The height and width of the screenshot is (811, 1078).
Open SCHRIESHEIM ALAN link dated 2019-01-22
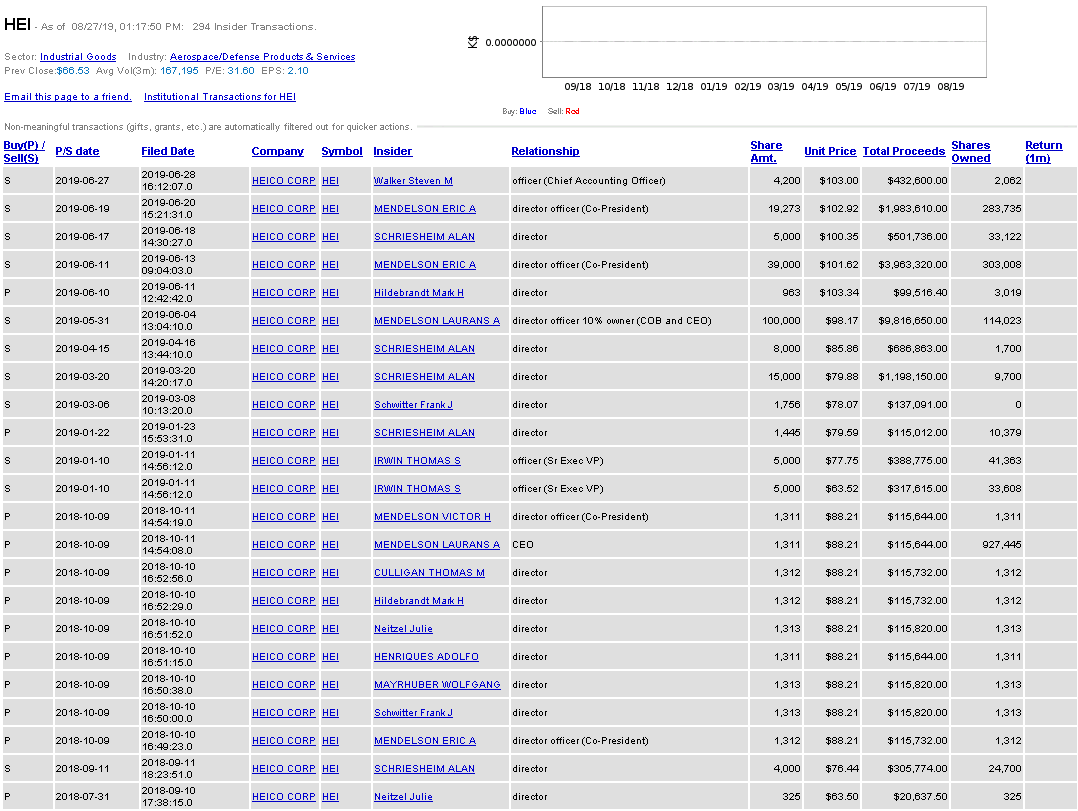coord(424,433)
